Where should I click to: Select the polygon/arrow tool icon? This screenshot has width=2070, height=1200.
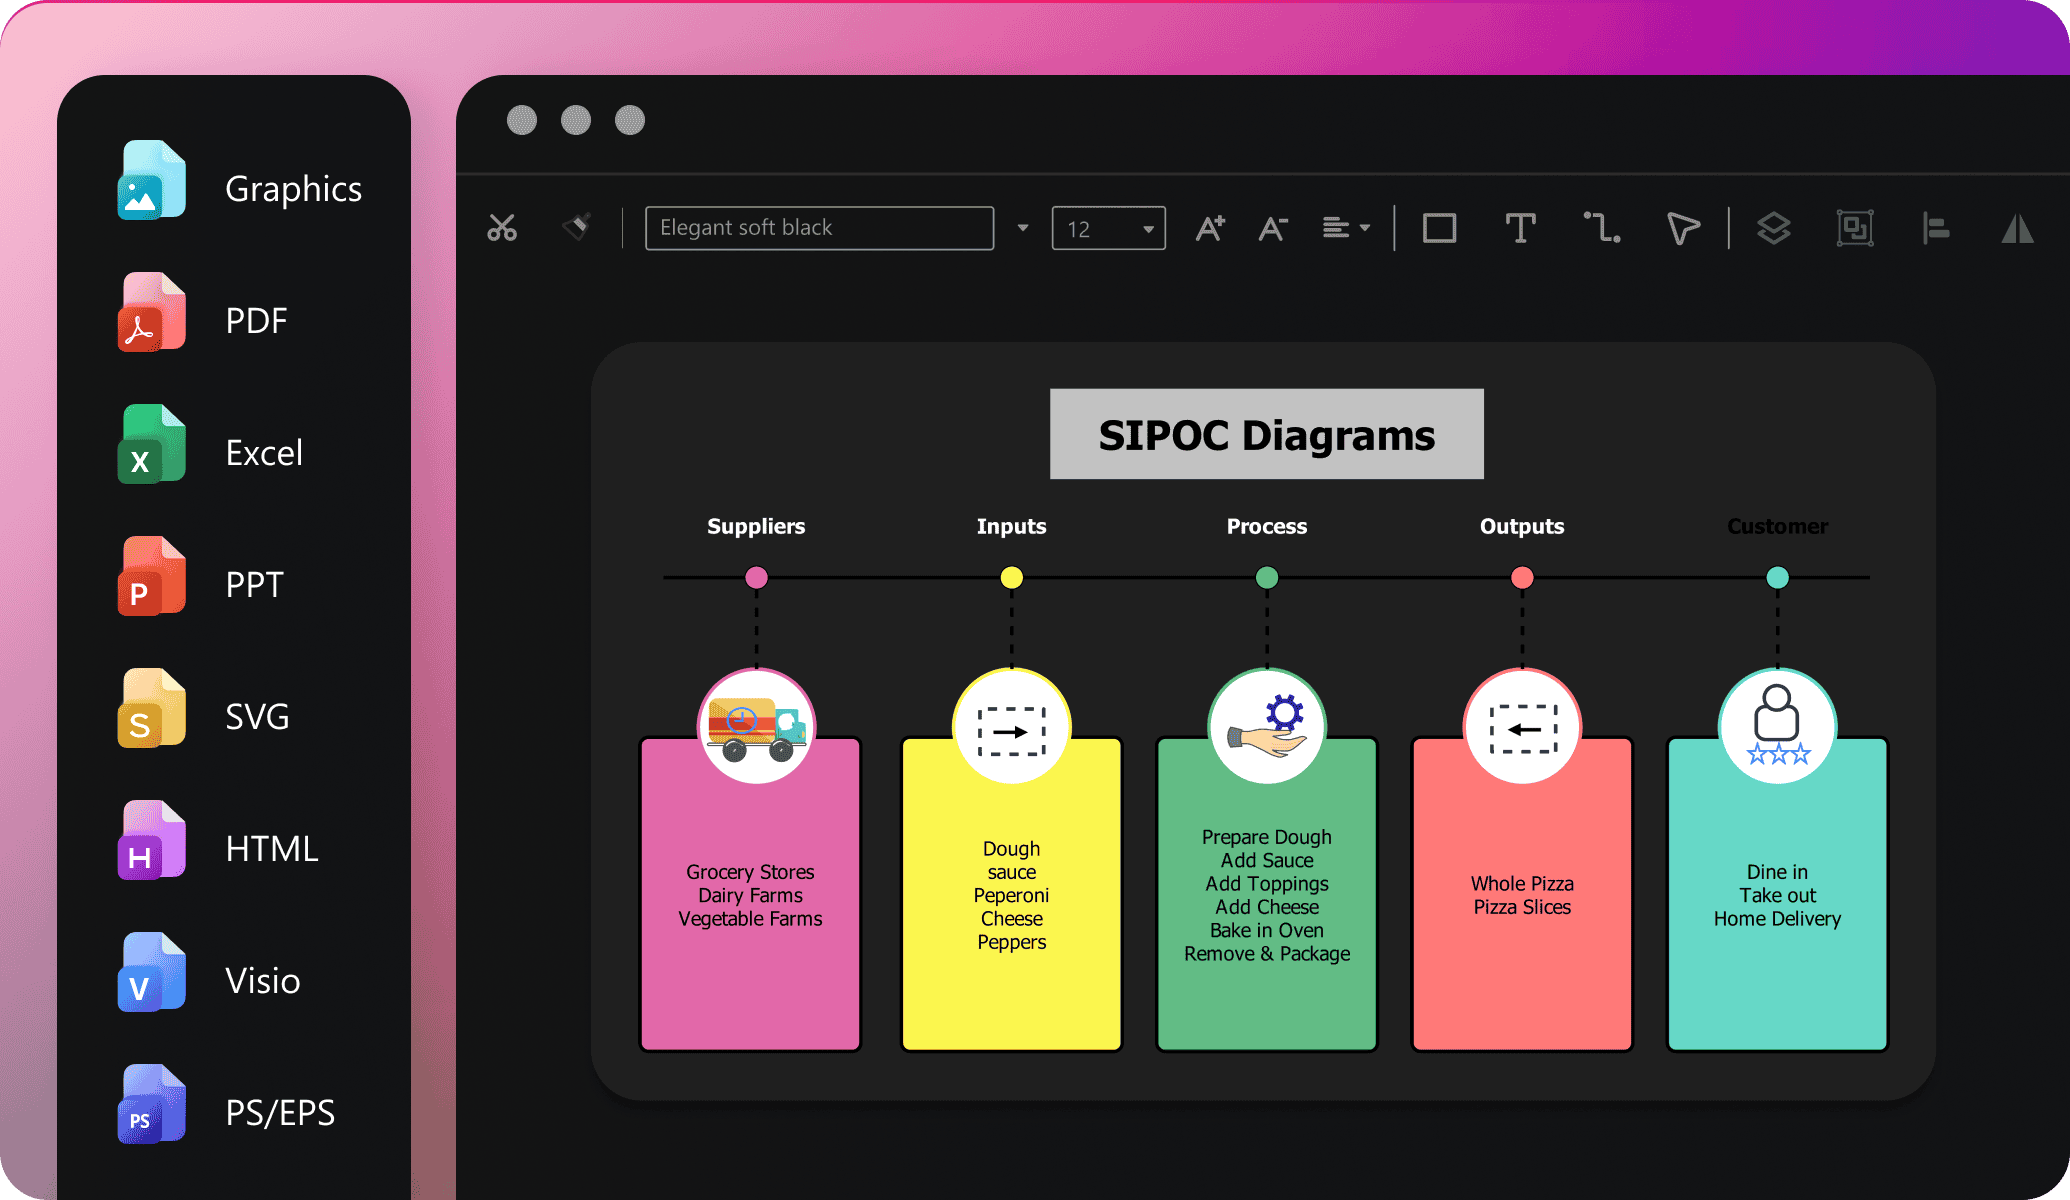(1679, 226)
